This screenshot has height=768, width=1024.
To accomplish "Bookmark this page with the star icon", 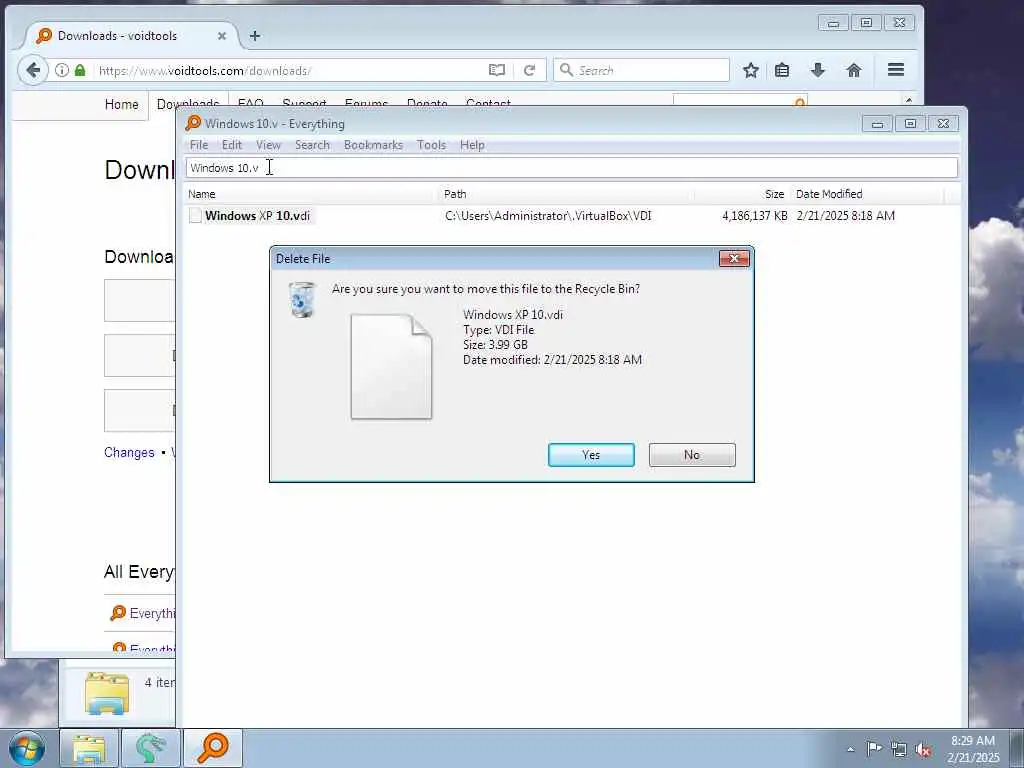I will click(x=751, y=70).
